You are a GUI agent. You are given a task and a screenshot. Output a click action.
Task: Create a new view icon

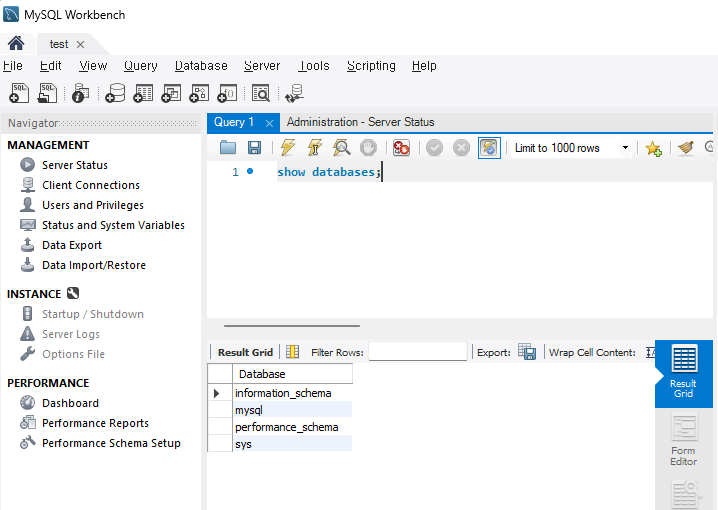171,93
